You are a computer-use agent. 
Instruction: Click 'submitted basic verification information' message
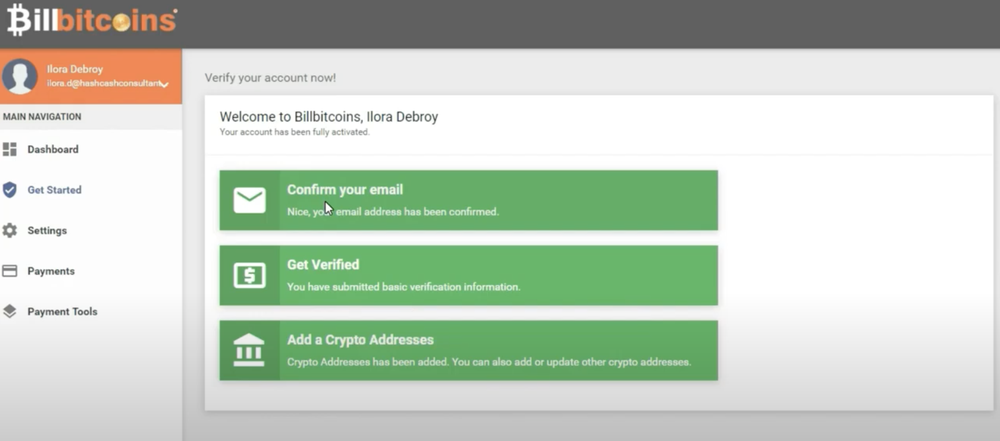point(404,287)
